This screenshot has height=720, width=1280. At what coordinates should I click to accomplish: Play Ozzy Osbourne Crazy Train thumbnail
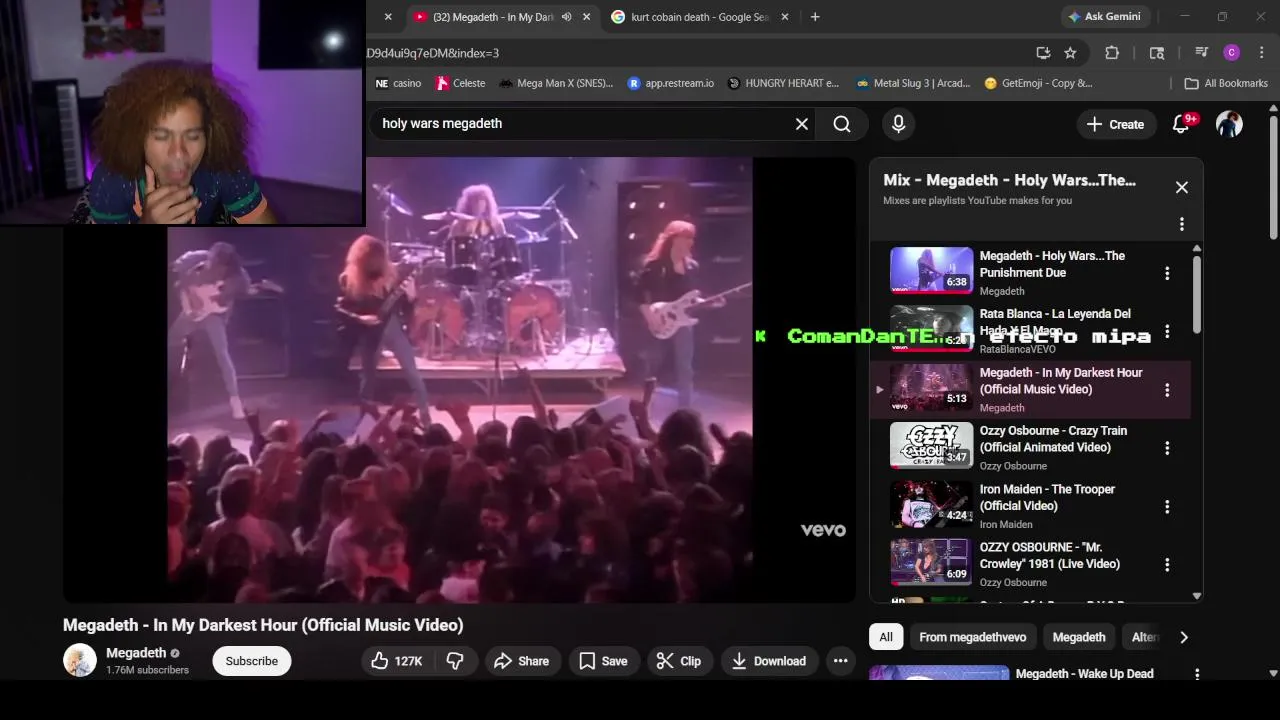(x=931, y=445)
